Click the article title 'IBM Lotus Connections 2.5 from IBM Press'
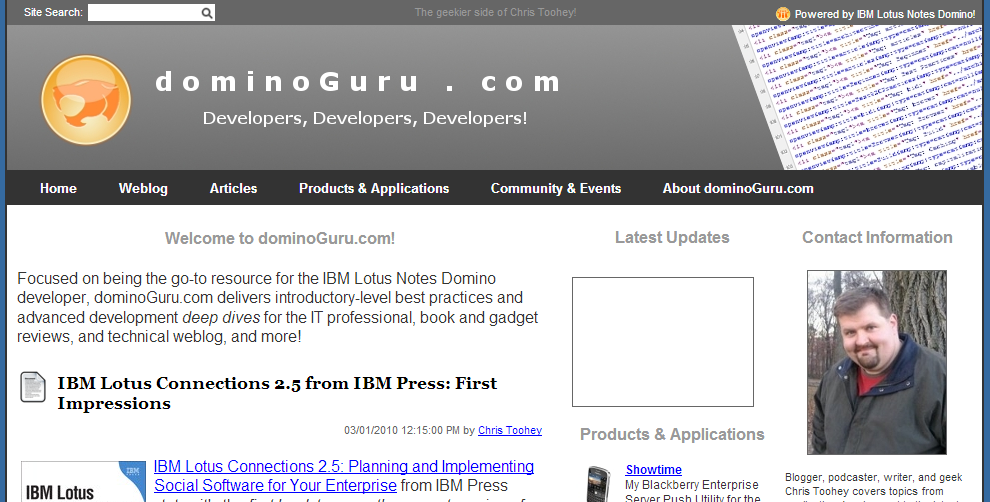The width and height of the screenshot is (990, 502). 277,393
